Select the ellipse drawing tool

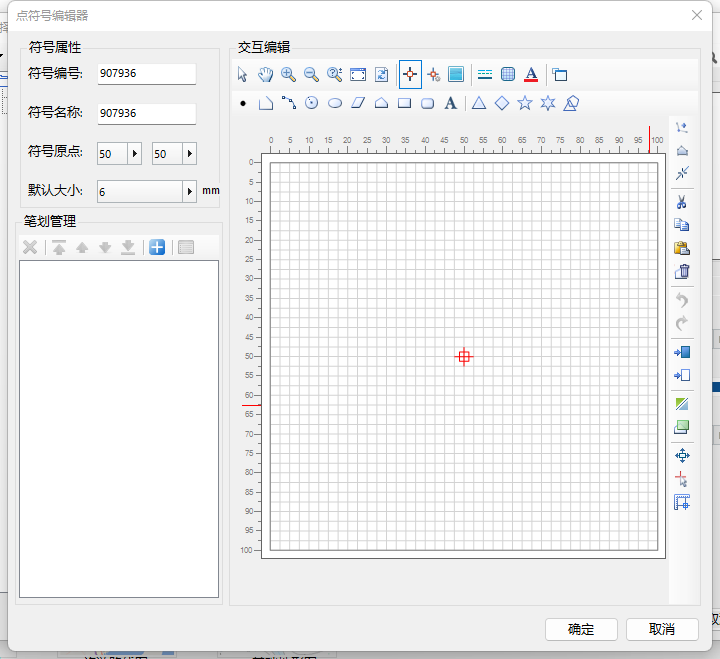(335, 103)
